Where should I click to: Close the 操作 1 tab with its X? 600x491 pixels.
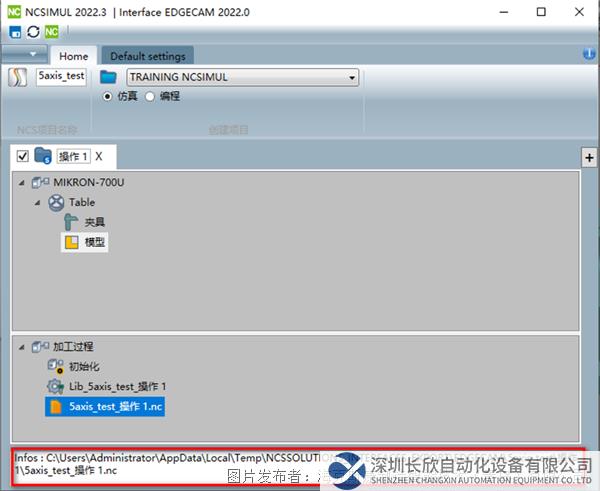[99, 156]
